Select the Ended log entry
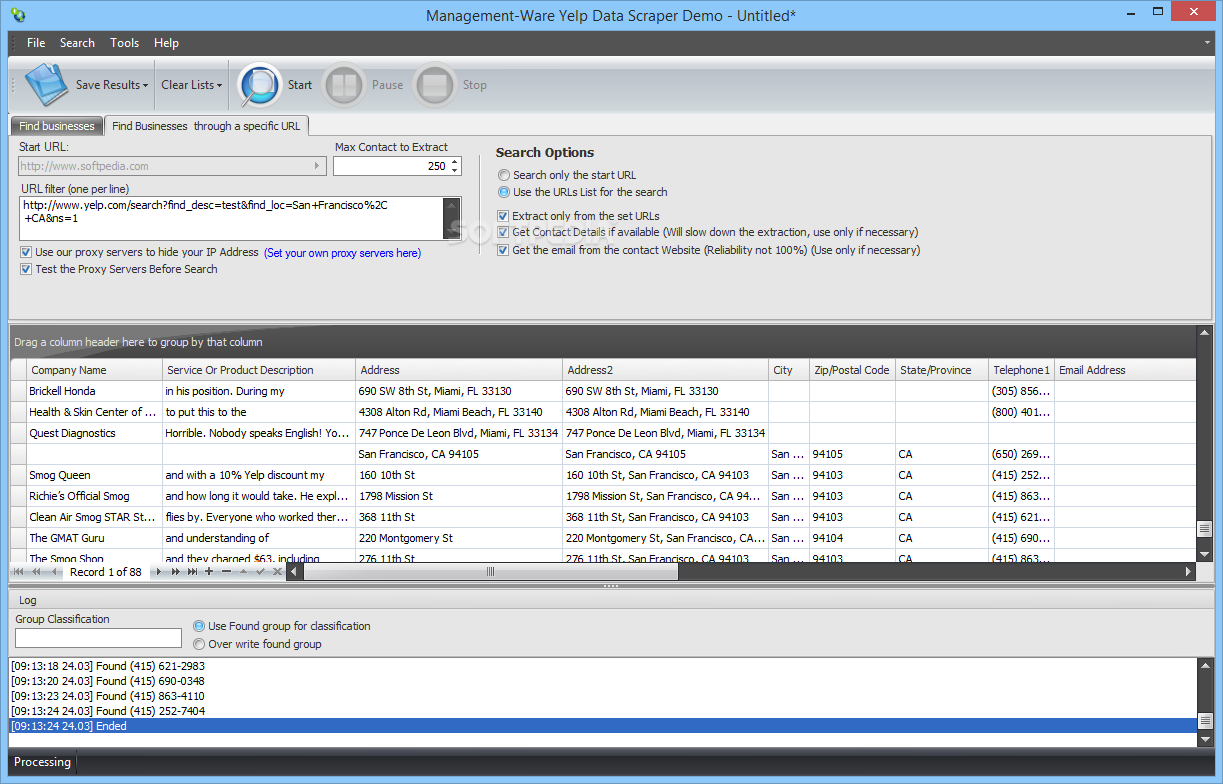The image size is (1223, 784). click(603, 726)
